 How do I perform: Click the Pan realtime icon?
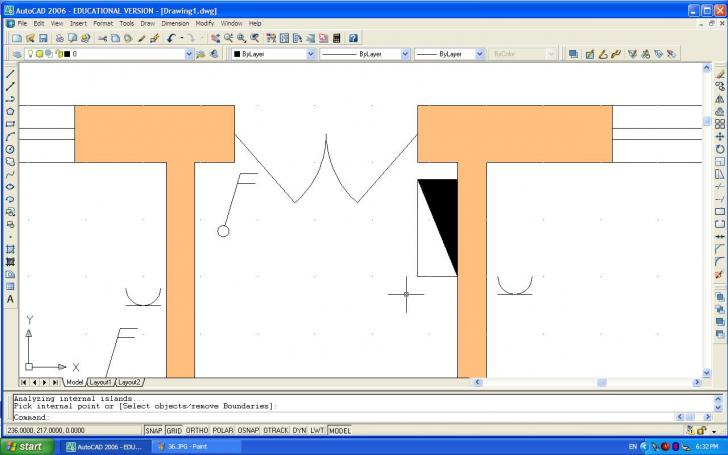click(215, 38)
